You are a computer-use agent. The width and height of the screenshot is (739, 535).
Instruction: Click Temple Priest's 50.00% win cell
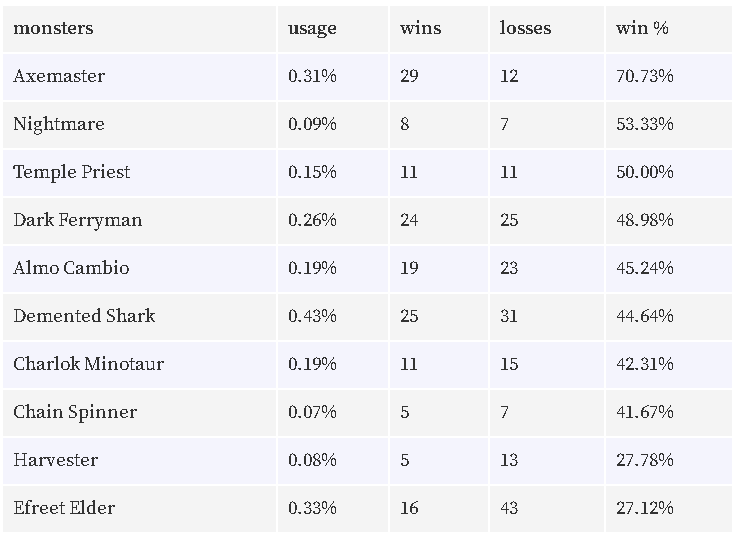[644, 173]
